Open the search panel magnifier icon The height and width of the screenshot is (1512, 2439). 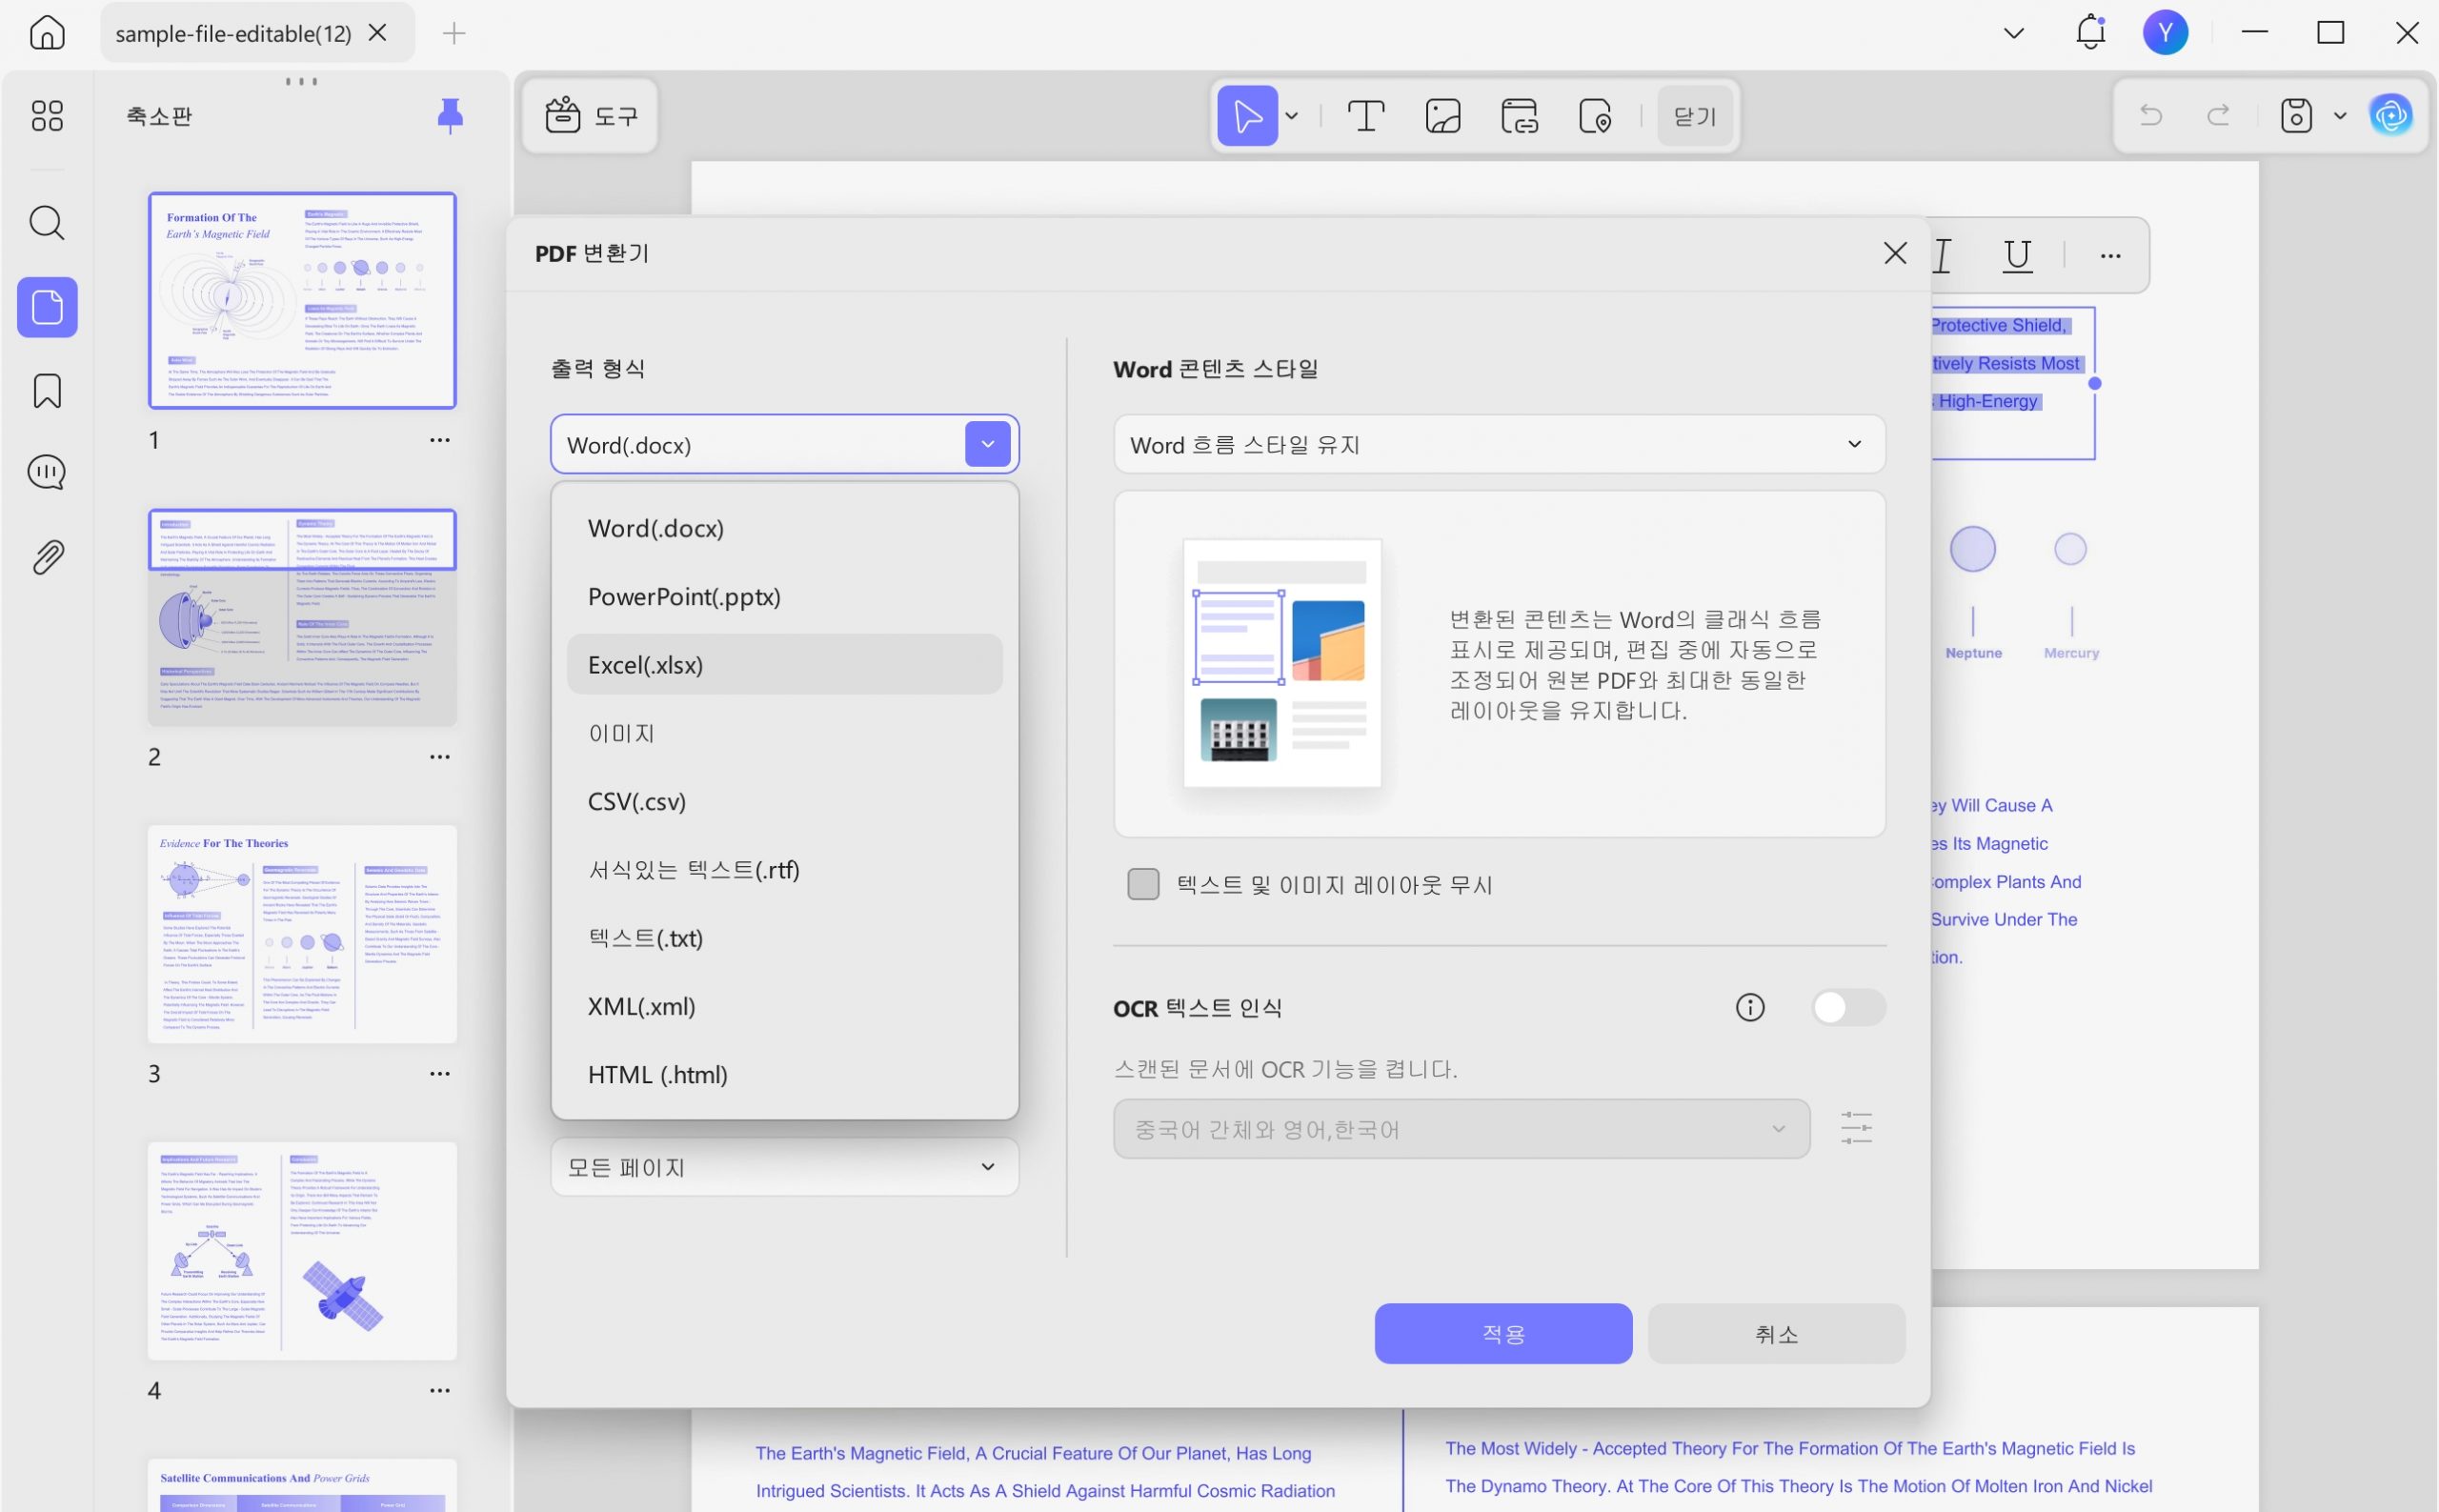point(47,222)
